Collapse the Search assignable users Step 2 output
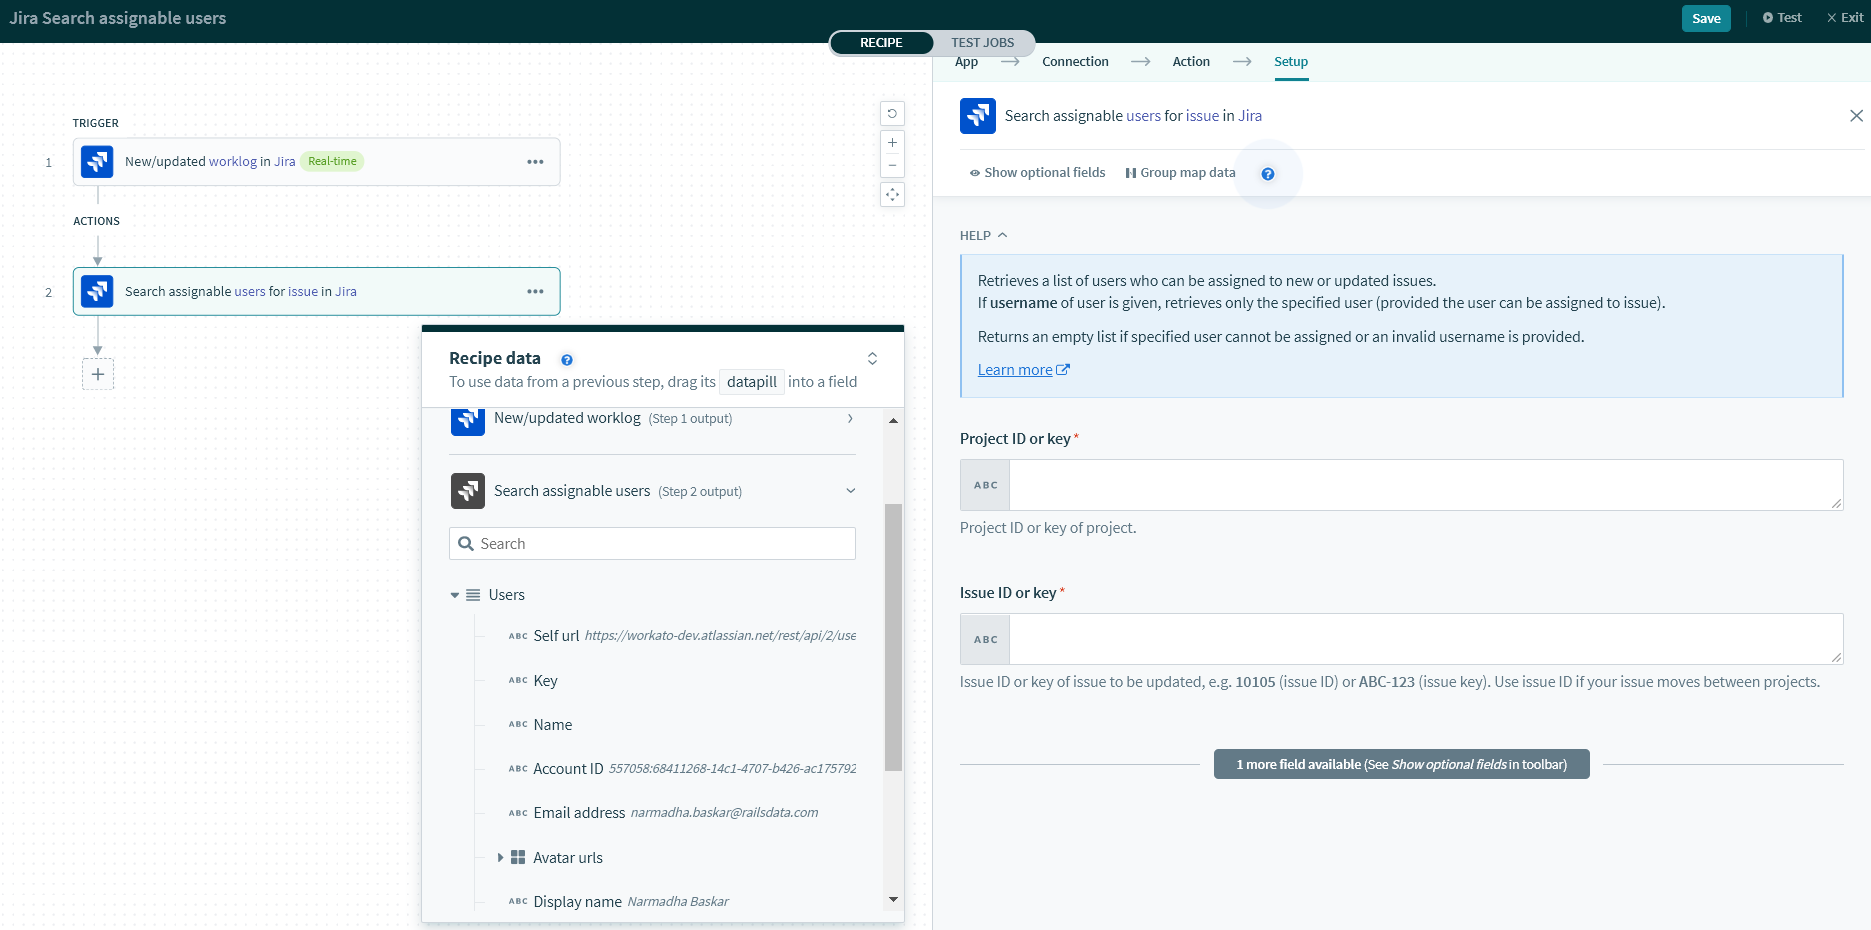The image size is (1871, 930). pos(850,491)
